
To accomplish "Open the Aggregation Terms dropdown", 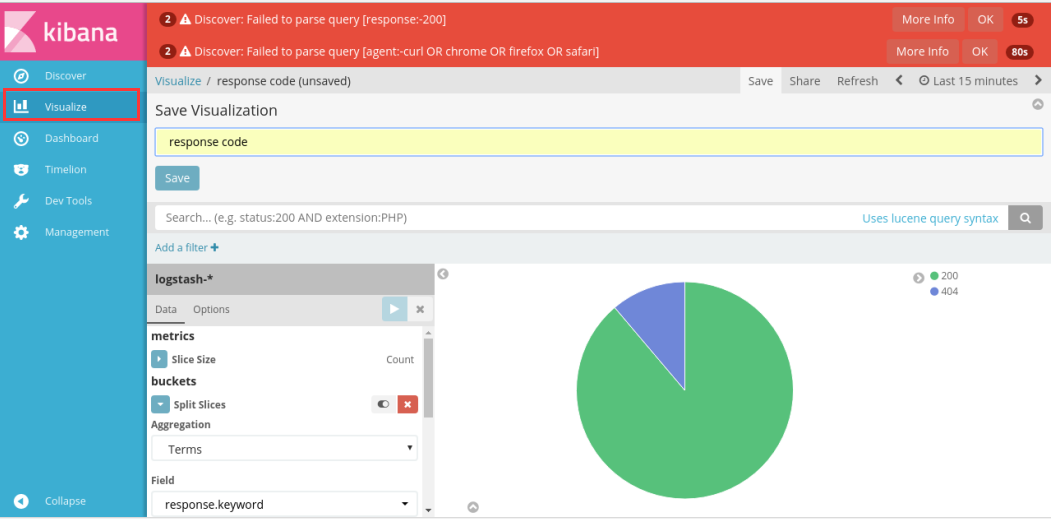I will pos(284,450).
